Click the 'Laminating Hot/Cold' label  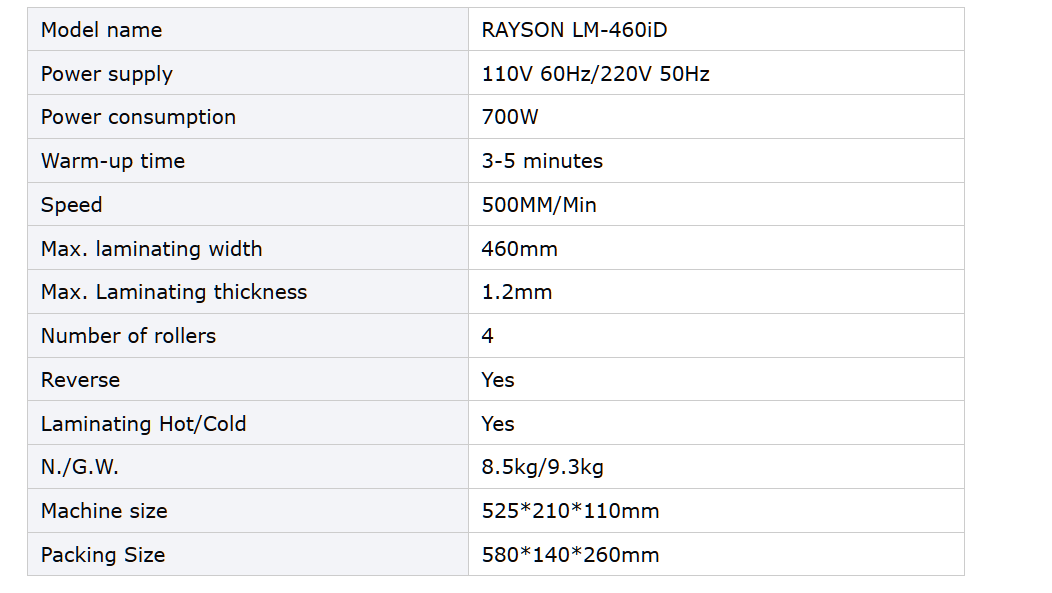pos(143,424)
